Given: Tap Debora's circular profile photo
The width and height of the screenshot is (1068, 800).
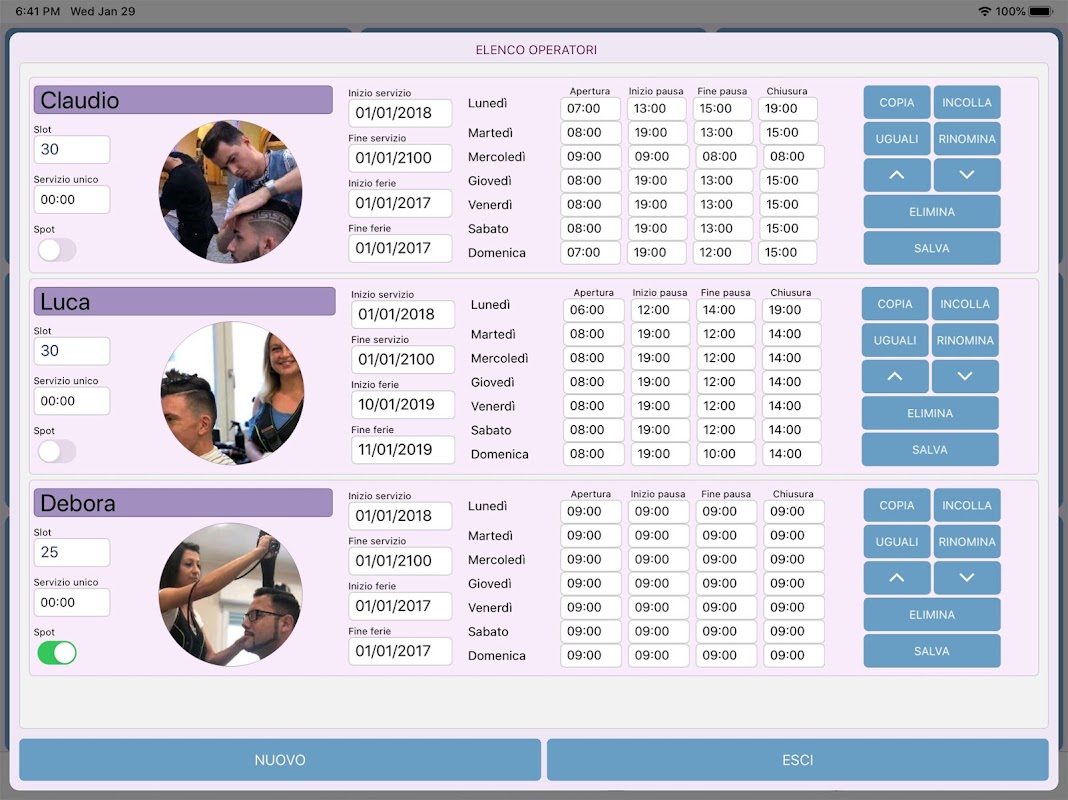Looking at the screenshot, I should coord(230,594).
